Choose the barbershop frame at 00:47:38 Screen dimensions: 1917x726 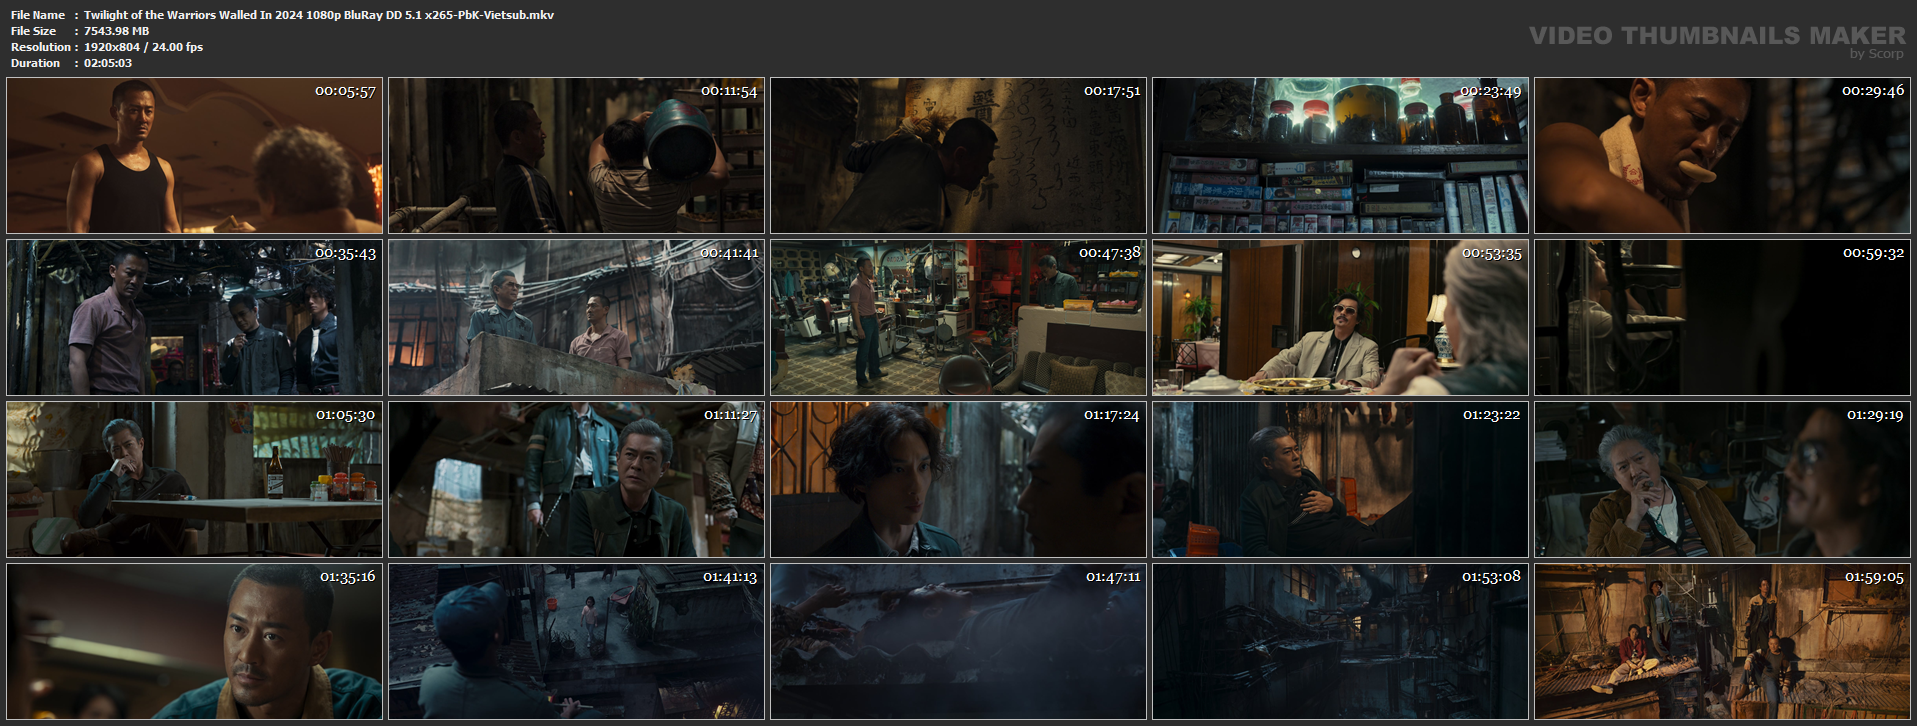point(958,317)
